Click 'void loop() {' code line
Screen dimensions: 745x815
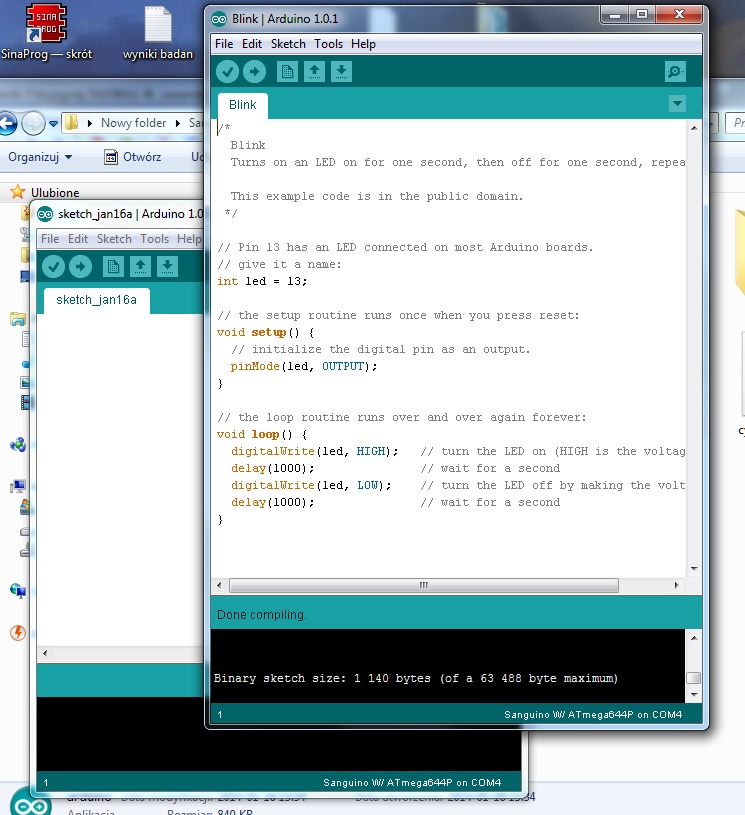pos(262,435)
